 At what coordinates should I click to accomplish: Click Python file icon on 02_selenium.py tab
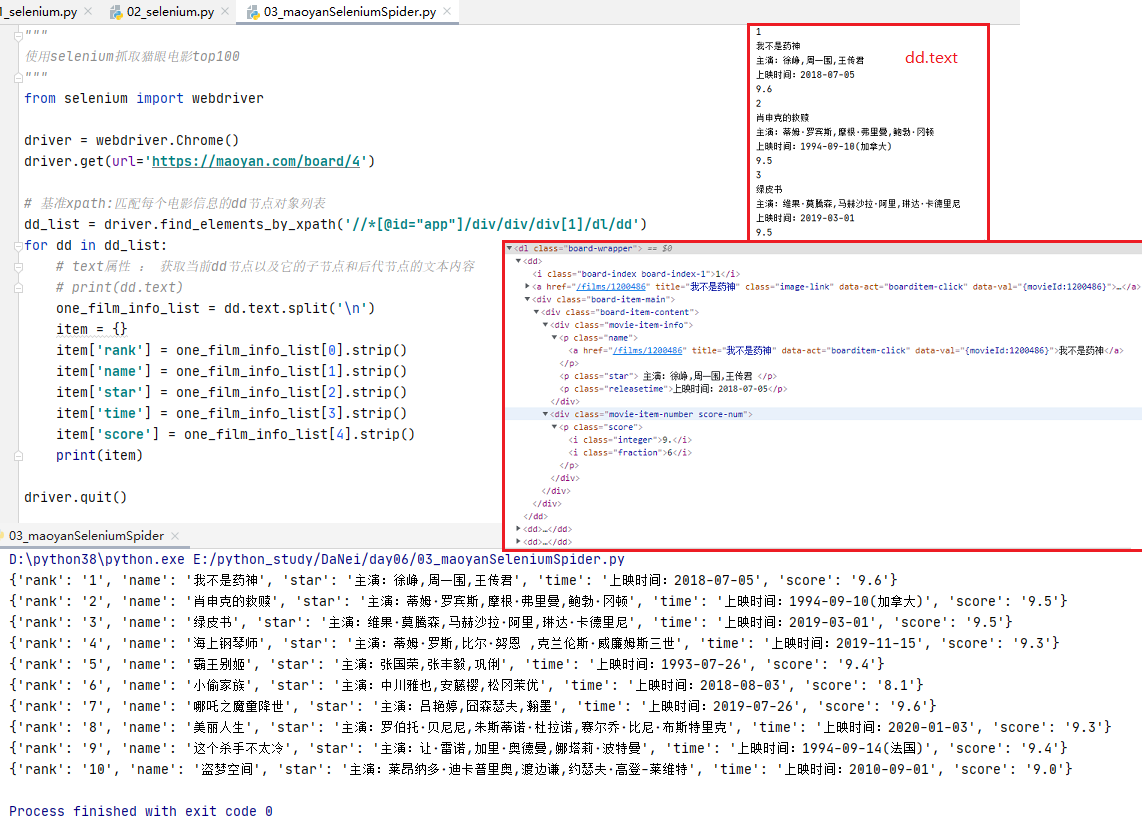click(116, 12)
